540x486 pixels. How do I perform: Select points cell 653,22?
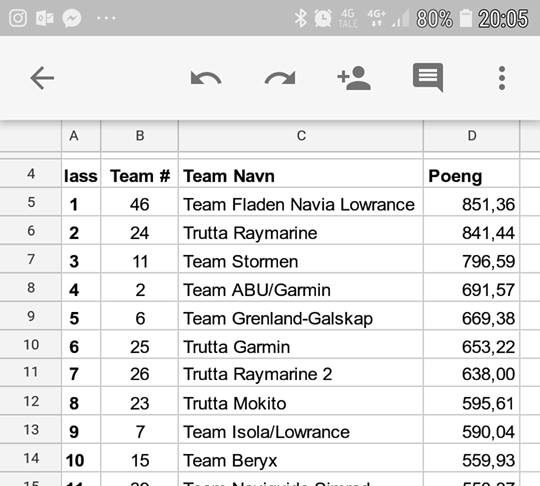[471, 344]
